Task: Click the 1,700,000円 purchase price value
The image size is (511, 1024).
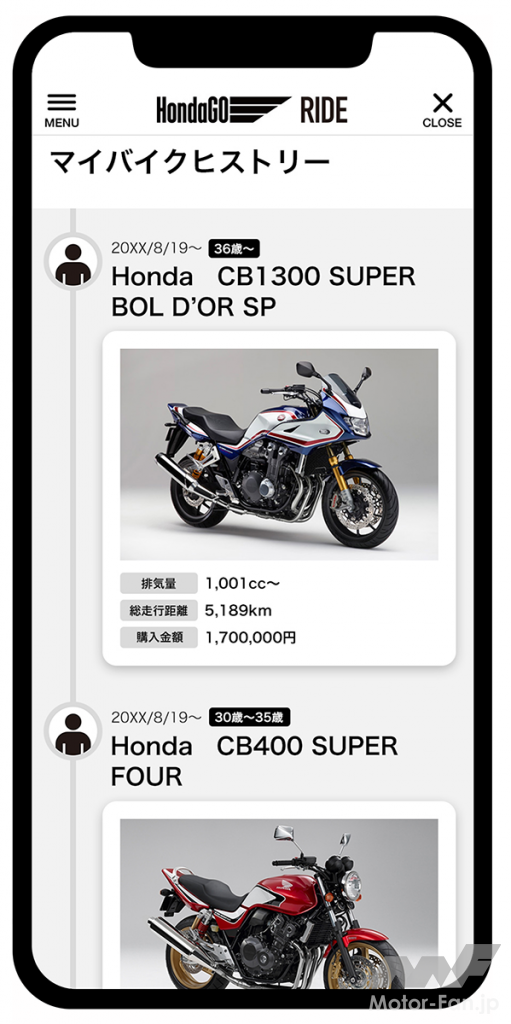Action: coord(251,638)
